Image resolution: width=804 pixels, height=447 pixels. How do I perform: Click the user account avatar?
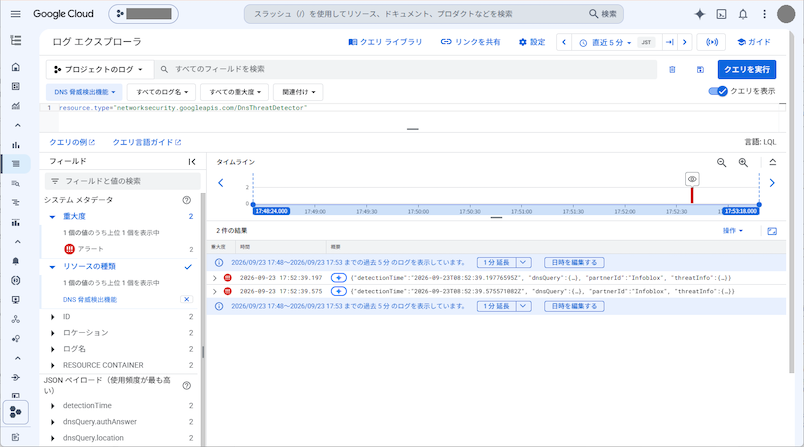pos(786,14)
